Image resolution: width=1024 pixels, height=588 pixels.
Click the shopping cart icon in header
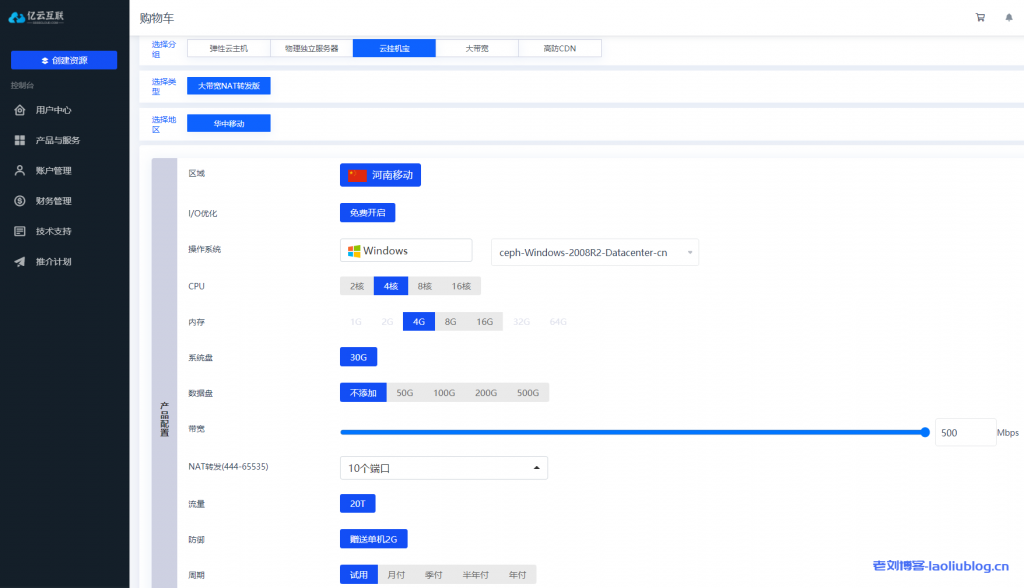click(980, 18)
